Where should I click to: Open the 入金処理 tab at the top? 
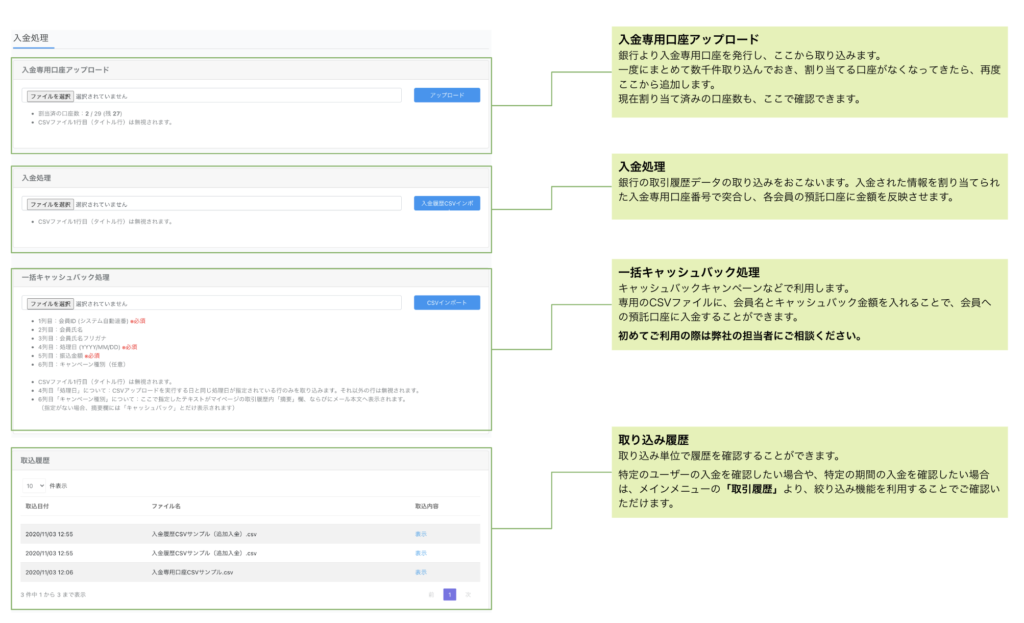31,38
